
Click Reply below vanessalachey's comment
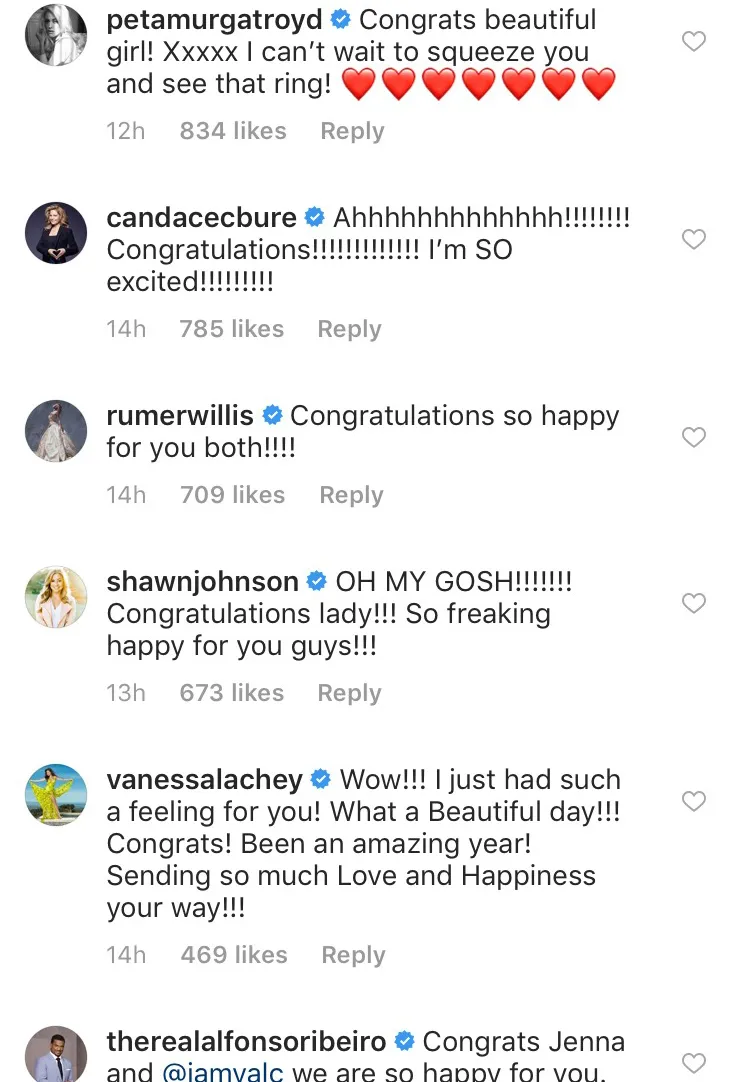352,955
